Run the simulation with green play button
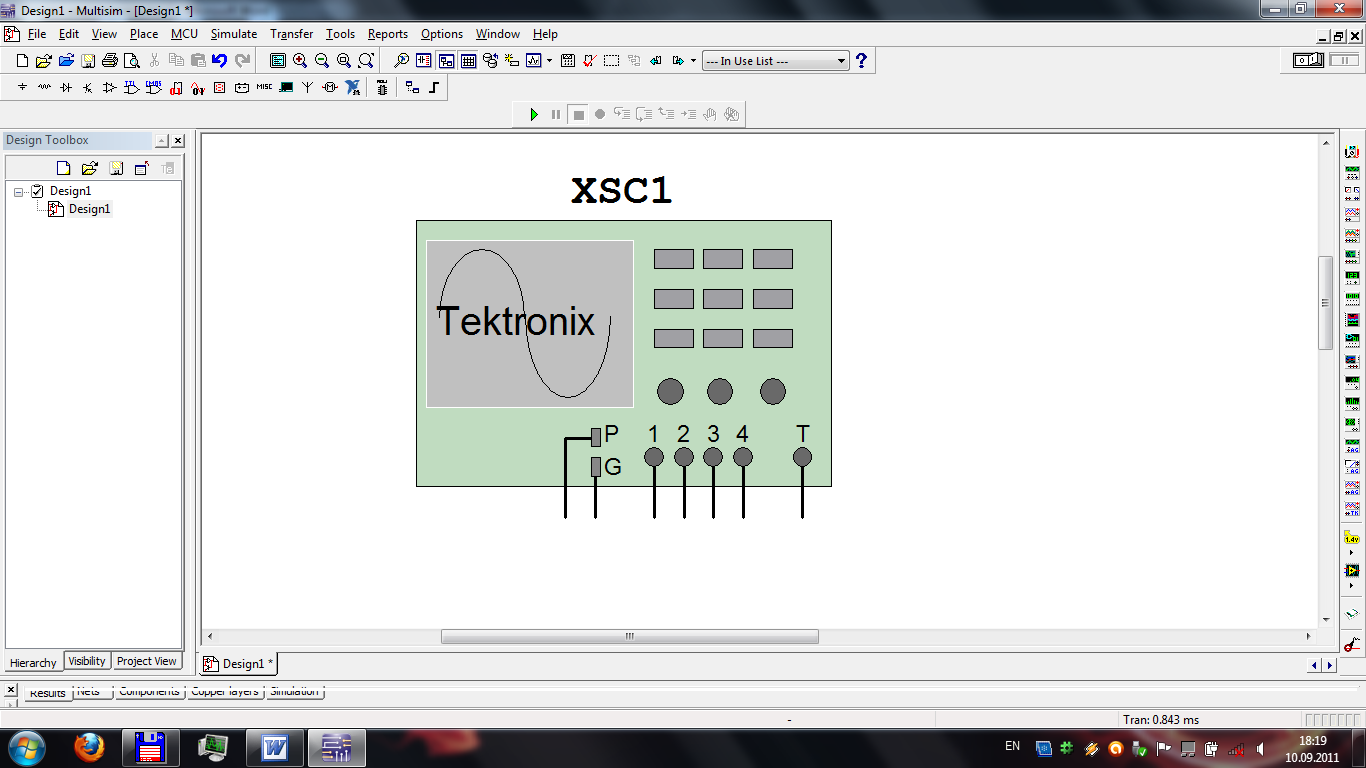1366x768 pixels. 534,115
